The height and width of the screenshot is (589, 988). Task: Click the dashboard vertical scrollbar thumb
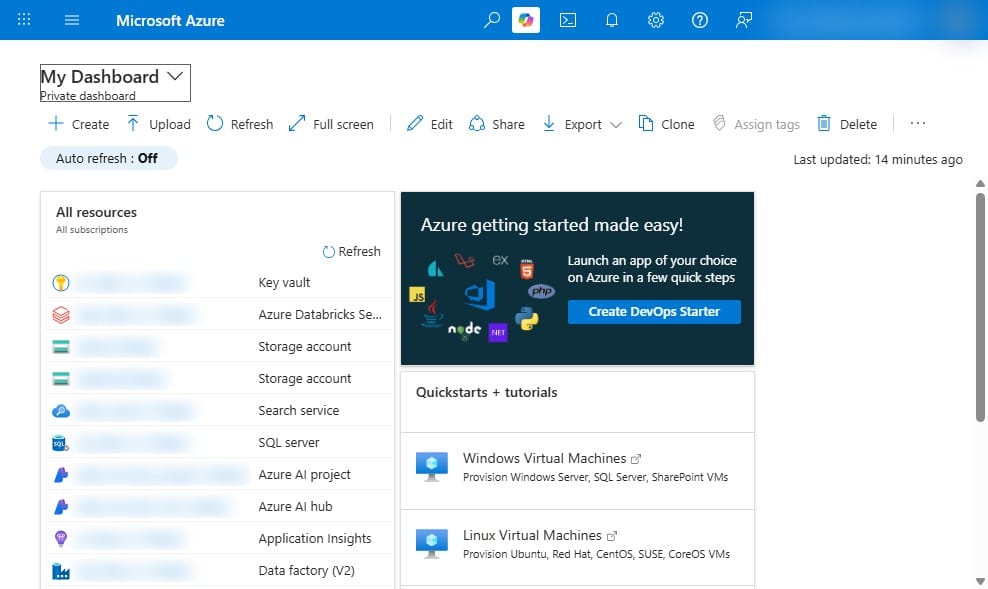(x=980, y=307)
